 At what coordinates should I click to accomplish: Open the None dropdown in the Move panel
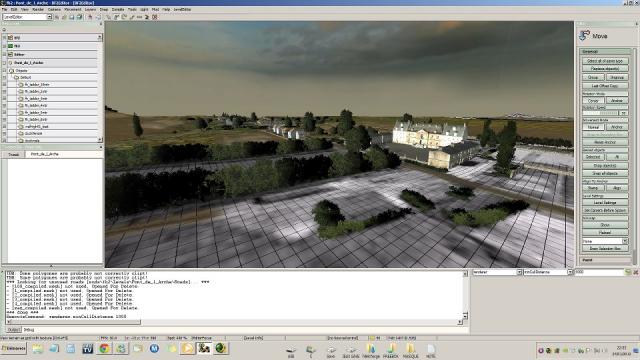coord(604,241)
